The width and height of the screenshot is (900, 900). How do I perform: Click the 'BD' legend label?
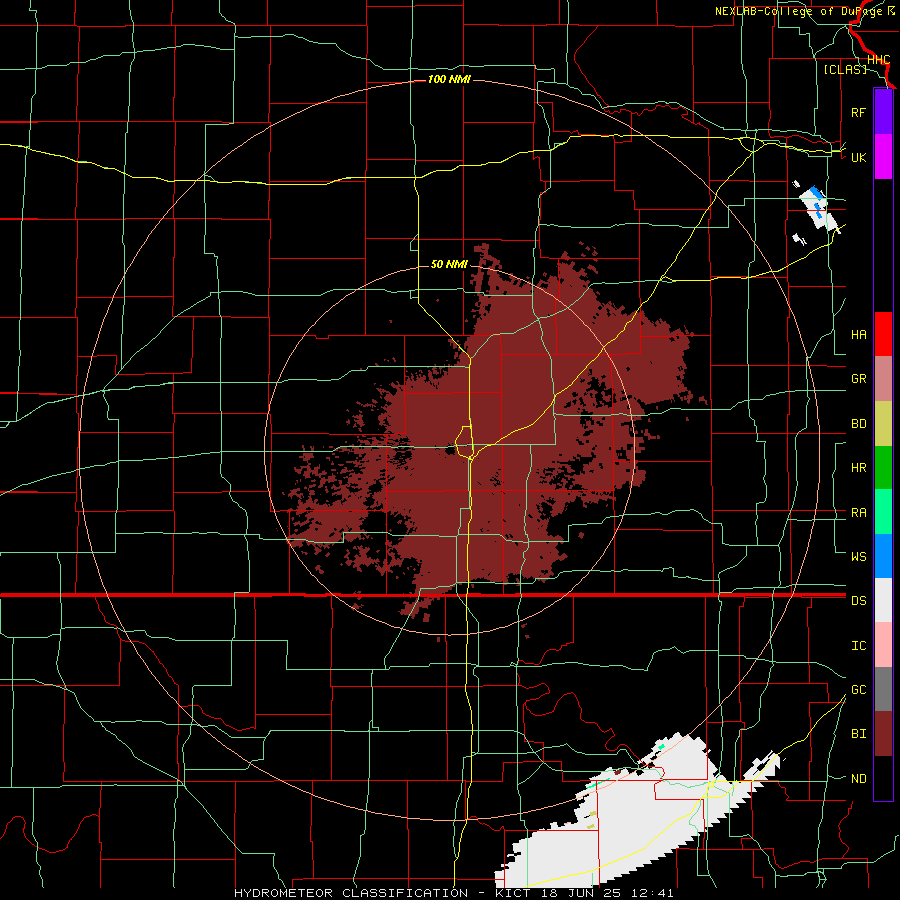tap(858, 424)
